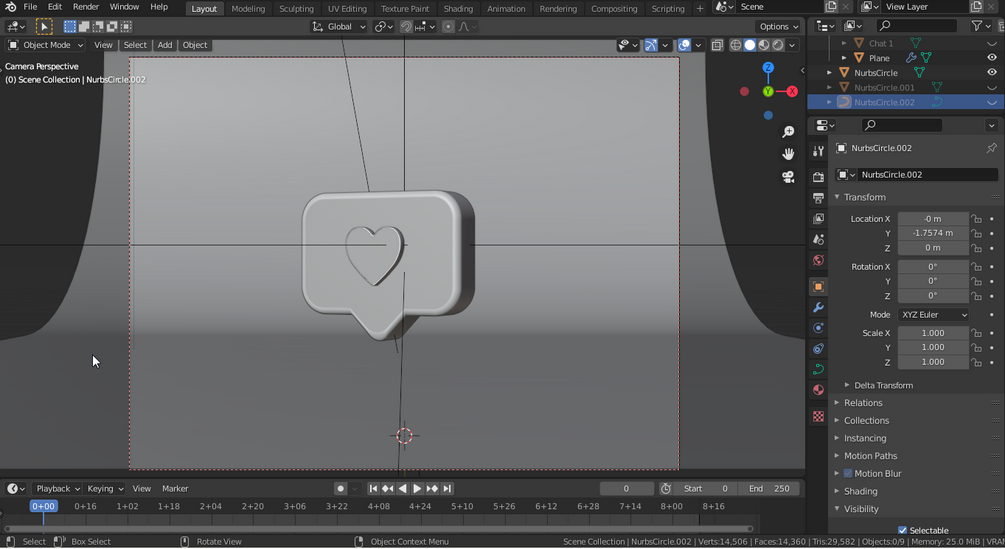The height and width of the screenshot is (549, 1005).
Task: Expand the Collections panel
Action: click(x=866, y=421)
